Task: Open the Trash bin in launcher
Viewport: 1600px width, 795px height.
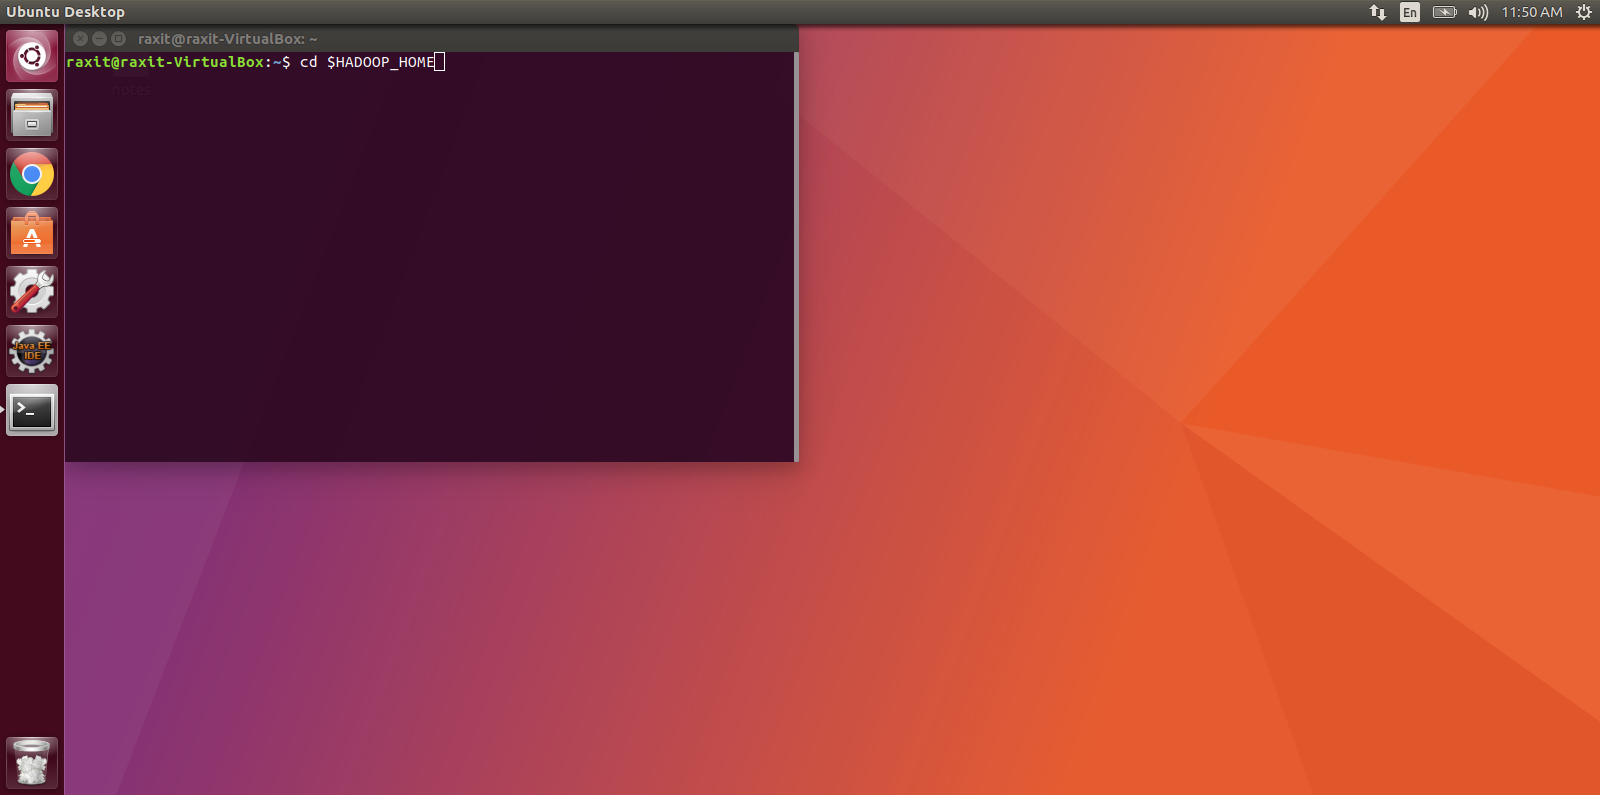Action: [32, 763]
